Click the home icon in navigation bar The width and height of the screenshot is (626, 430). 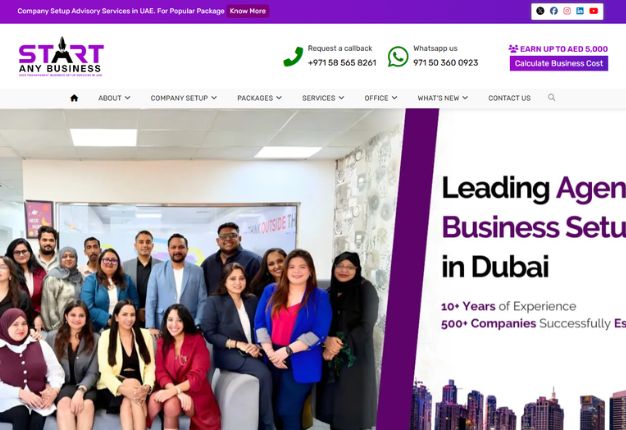click(74, 98)
